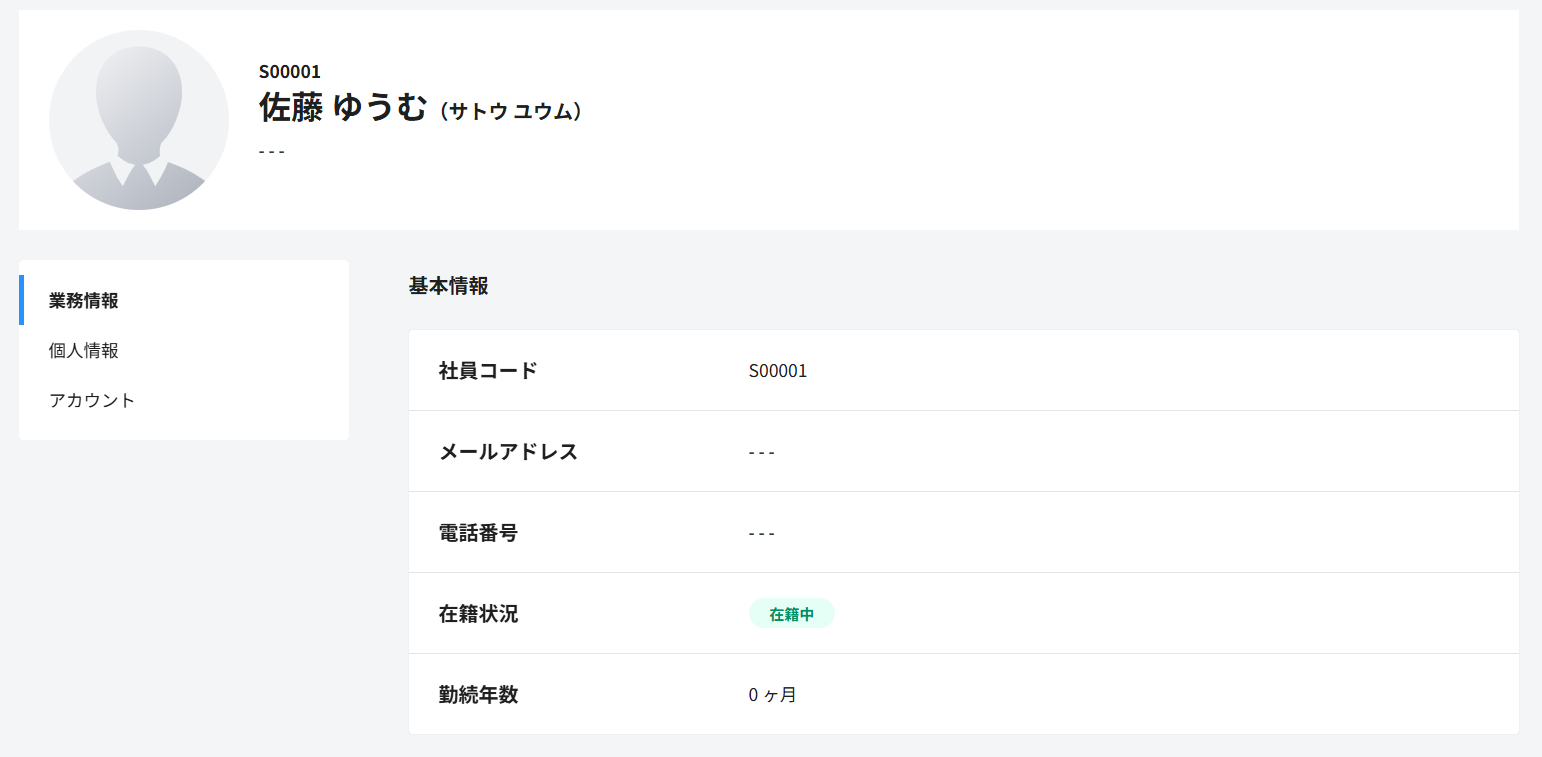Select the 業務情報 sidebar tab
This screenshot has height=757, width=1542.
click(84, 301)
